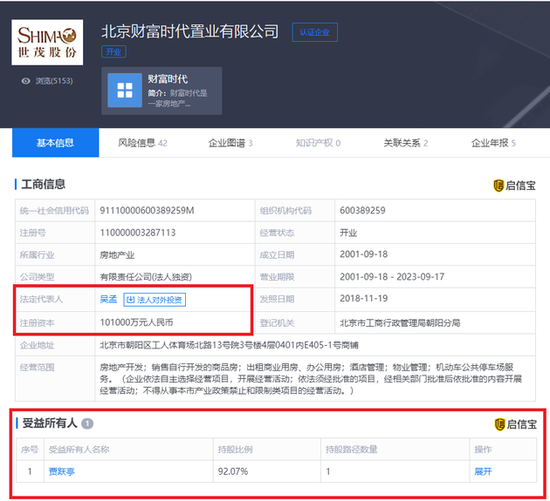This screenshot has height=501, width=550.
Task: Click the 开业 status tag under company name
Action: pos(114,52)
